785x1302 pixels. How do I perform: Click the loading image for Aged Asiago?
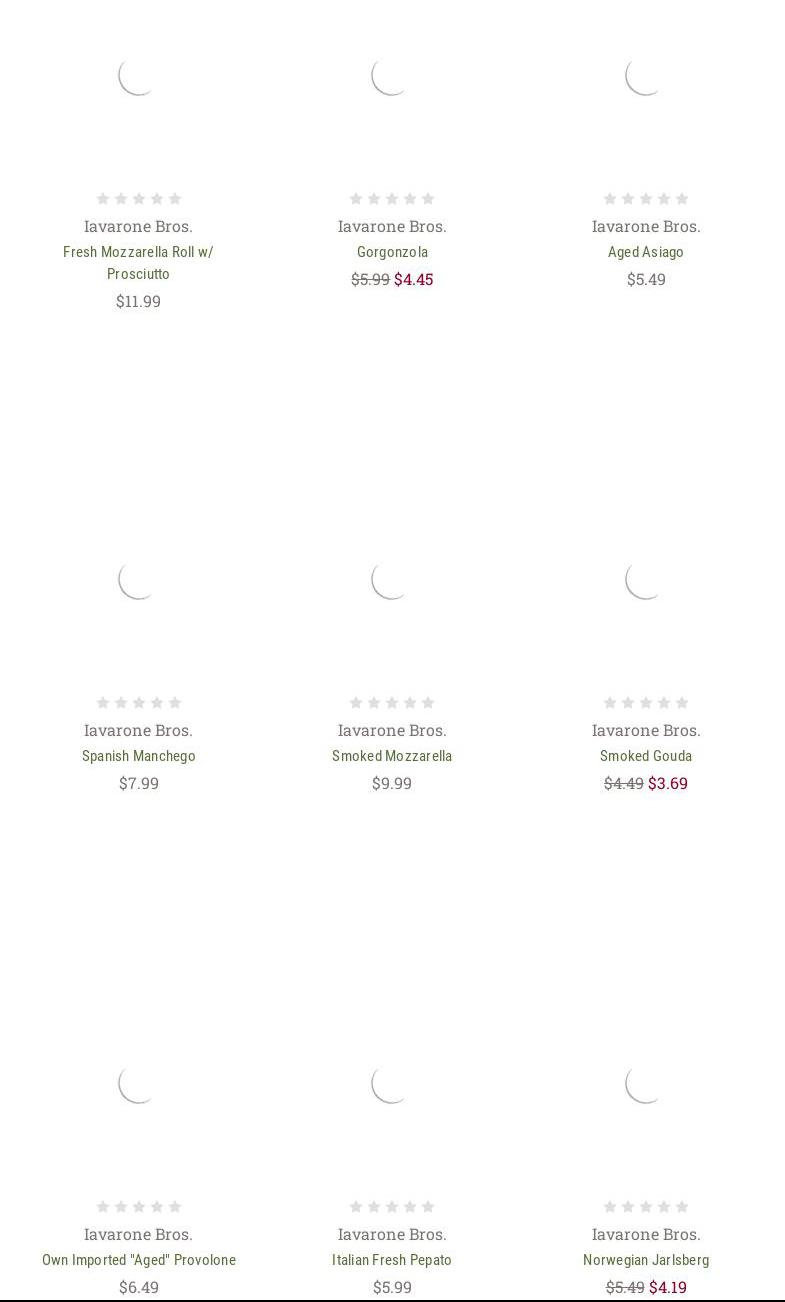tap(645, 75)
